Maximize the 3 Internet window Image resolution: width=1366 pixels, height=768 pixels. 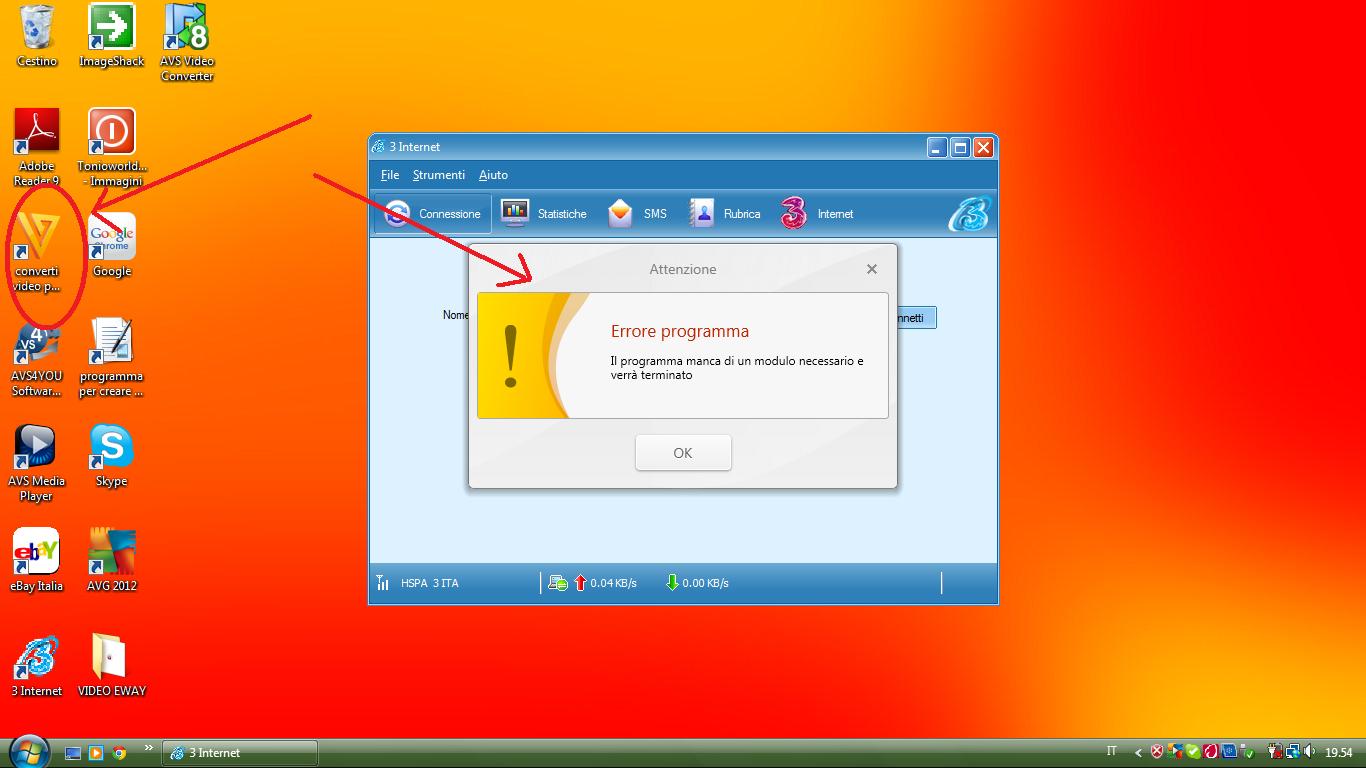(960, 148)
